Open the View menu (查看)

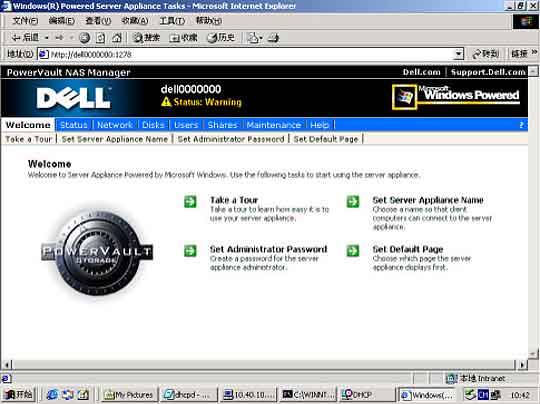[x=98, y=21]
